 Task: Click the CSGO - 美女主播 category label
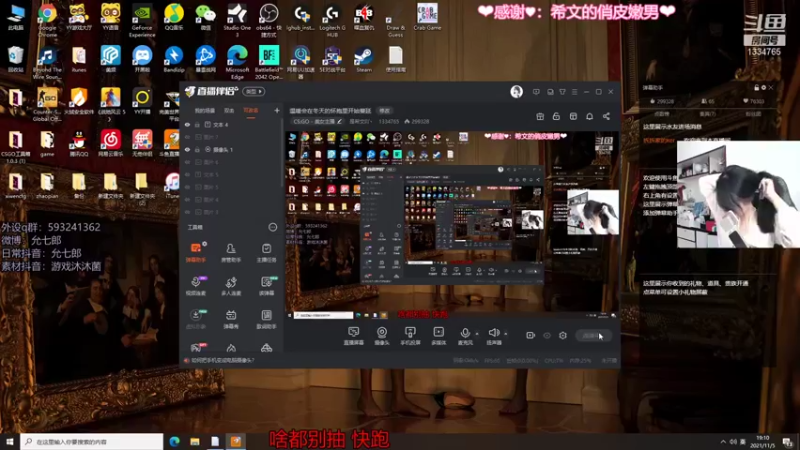pos(314,121)
